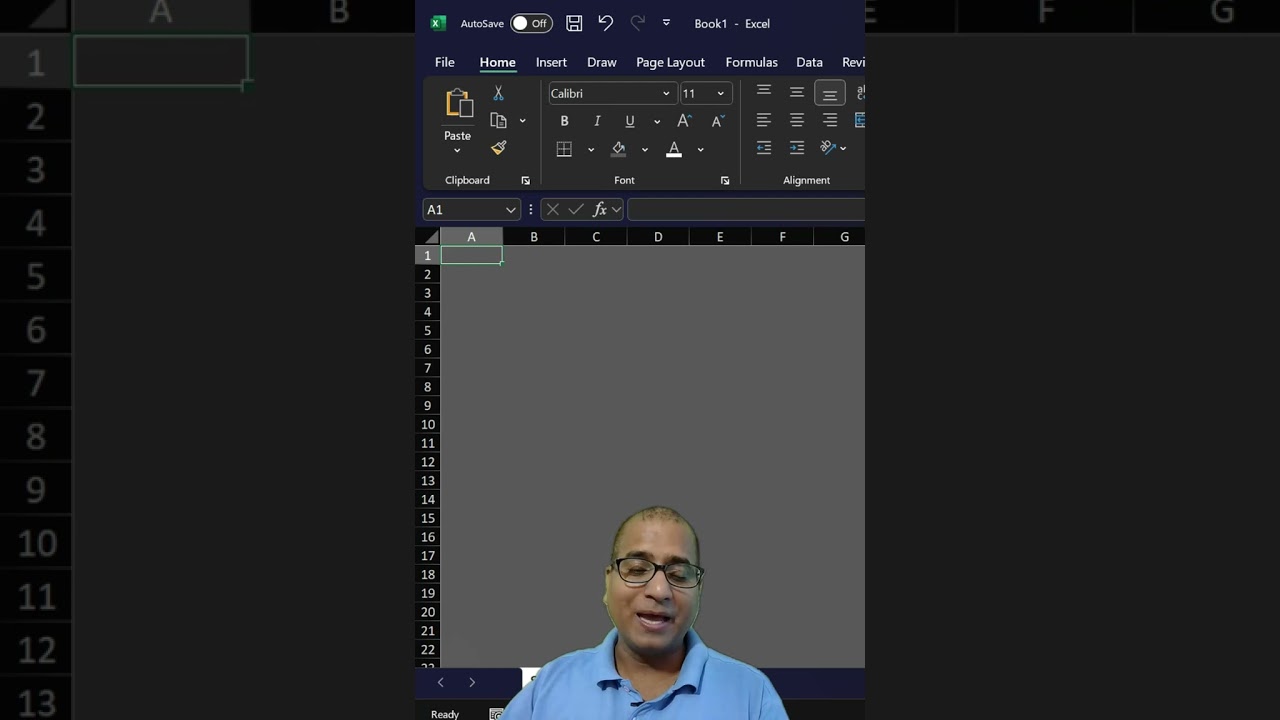This screenshot has width=1280, height=720.
Task: Click the Paste clipboard icon
Action: pyautogui.click(x=459, y=105)
